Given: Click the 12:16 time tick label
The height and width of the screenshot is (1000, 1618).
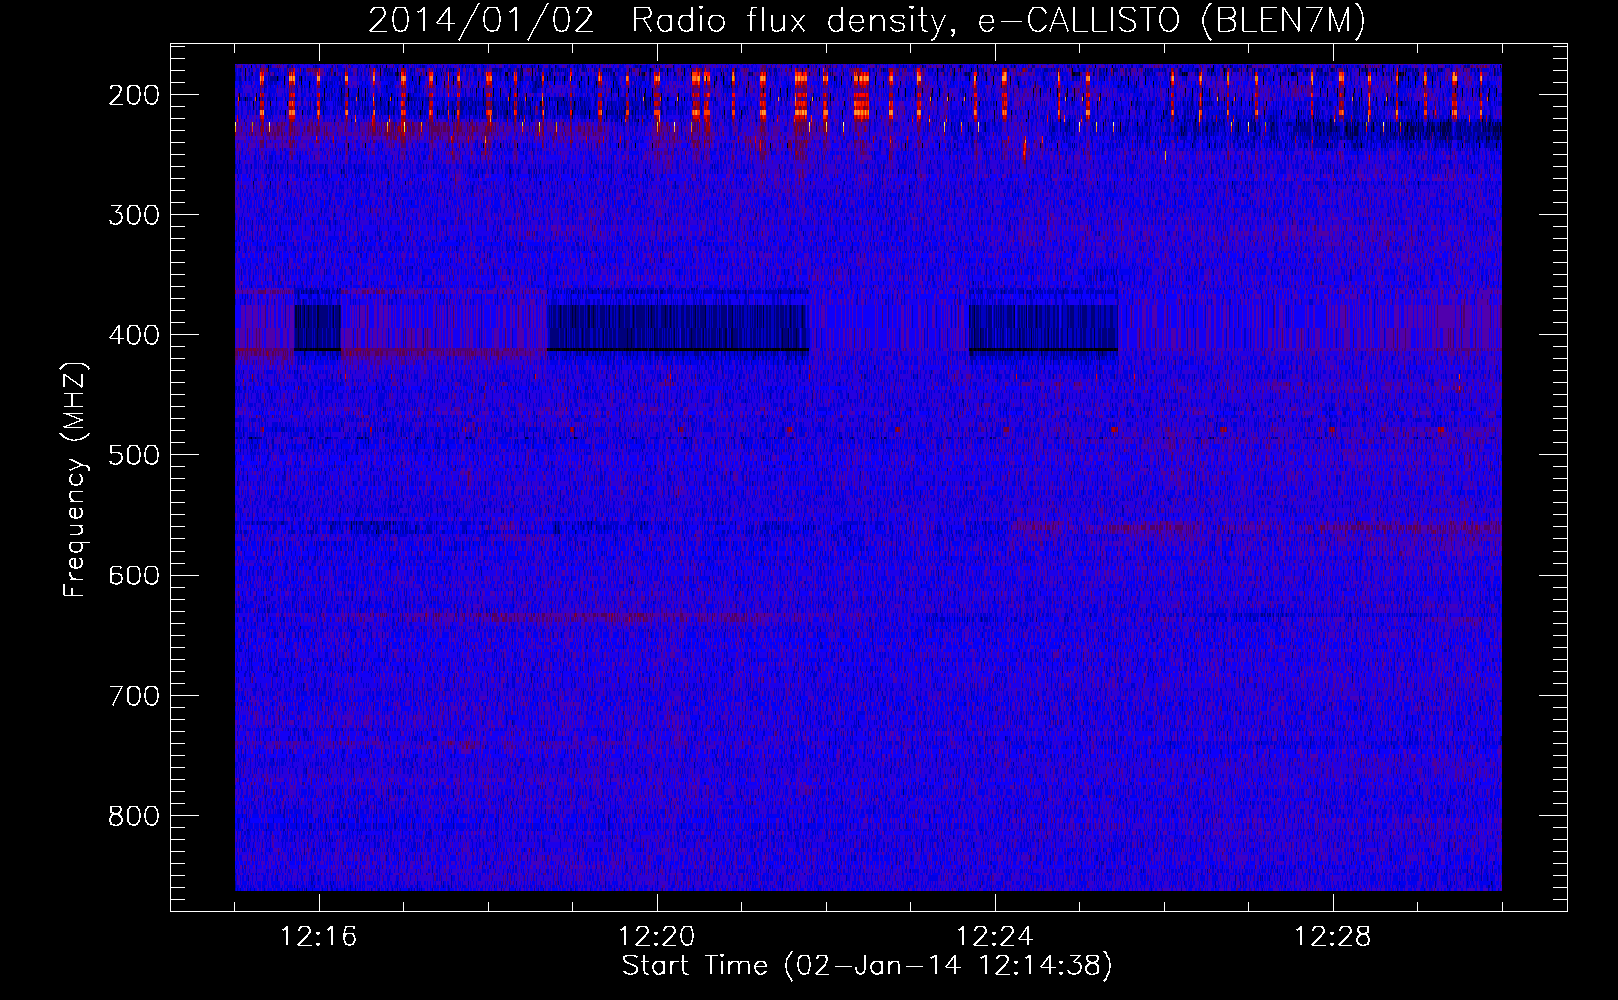Looking at the screenshot, I should tap(319, 937).
